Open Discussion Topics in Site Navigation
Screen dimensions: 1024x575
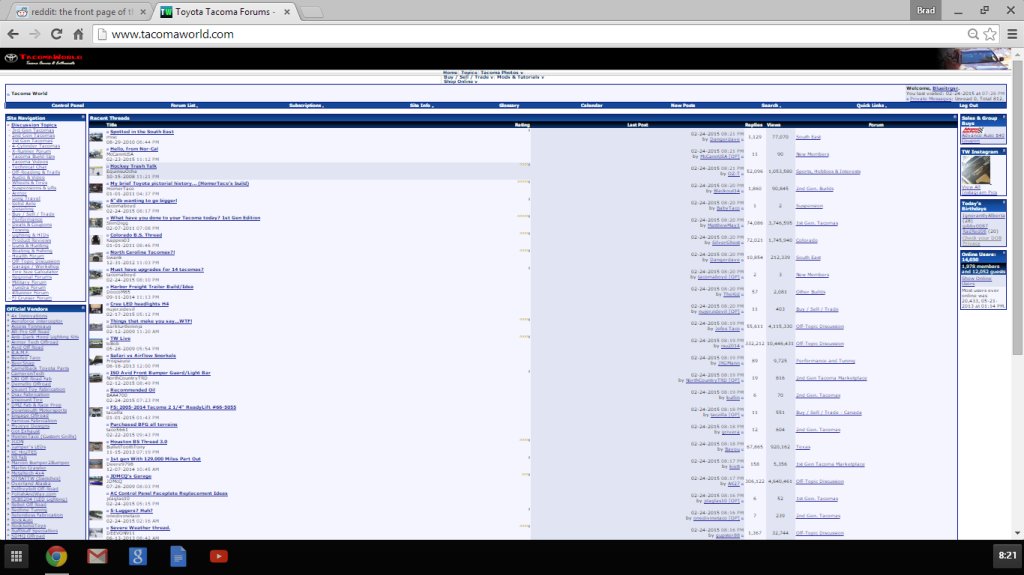(34, 125)
